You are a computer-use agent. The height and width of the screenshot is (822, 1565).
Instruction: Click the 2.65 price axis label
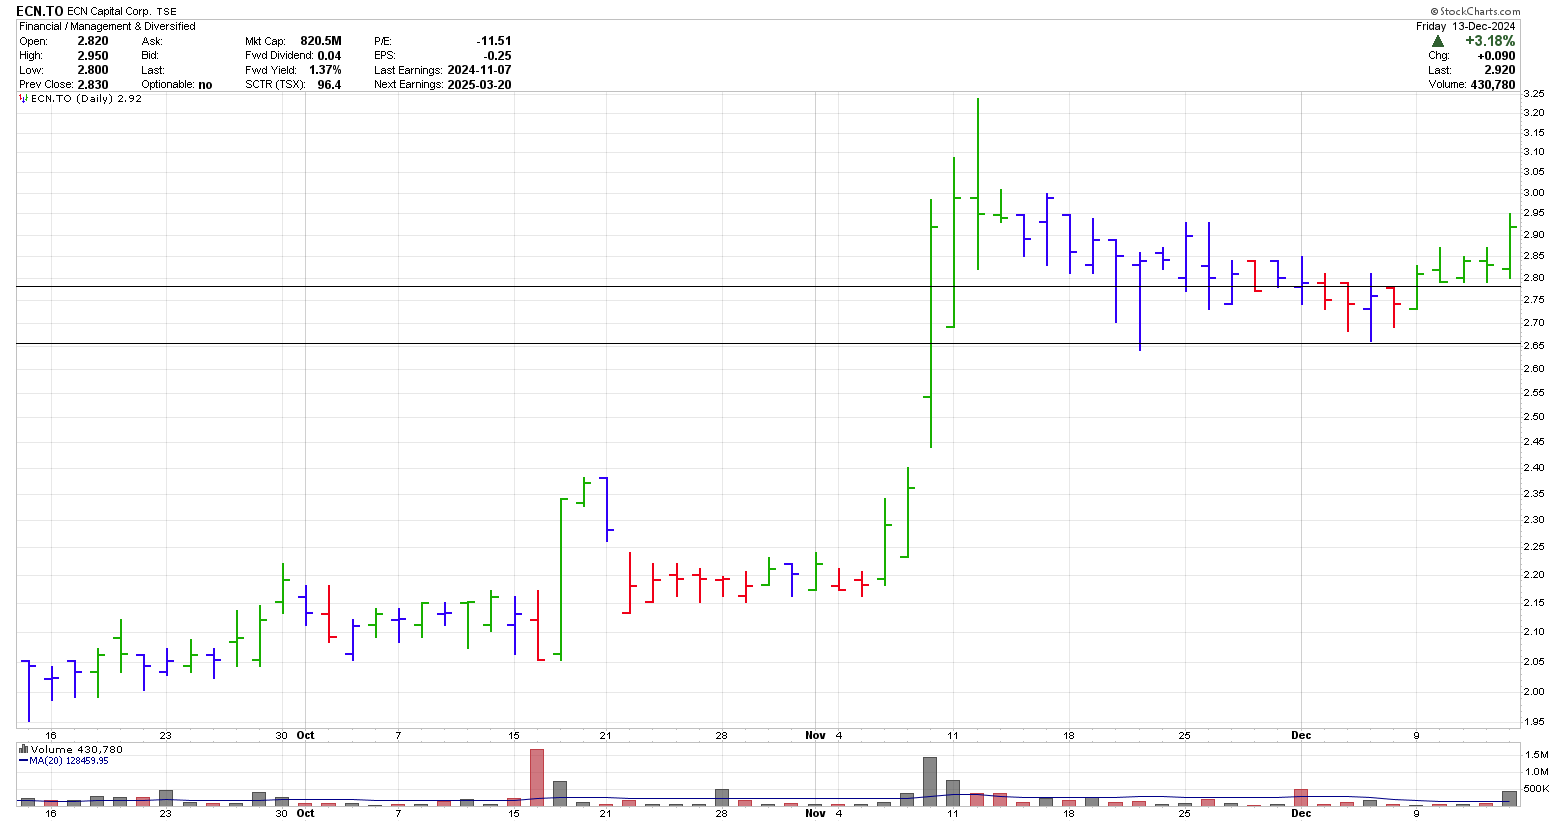(x=1533, y=346)
